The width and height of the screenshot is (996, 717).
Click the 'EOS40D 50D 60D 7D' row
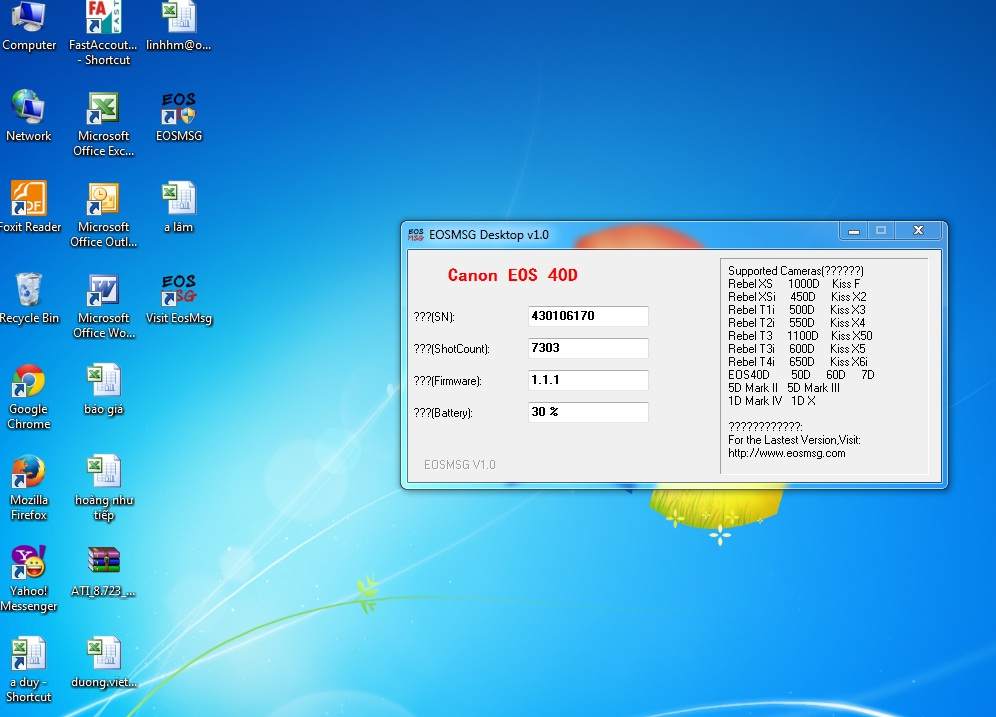[801, 375]
